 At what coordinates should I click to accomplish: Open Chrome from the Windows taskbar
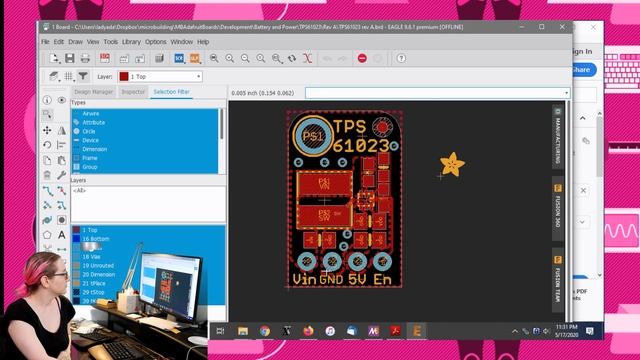click(265, 331)
